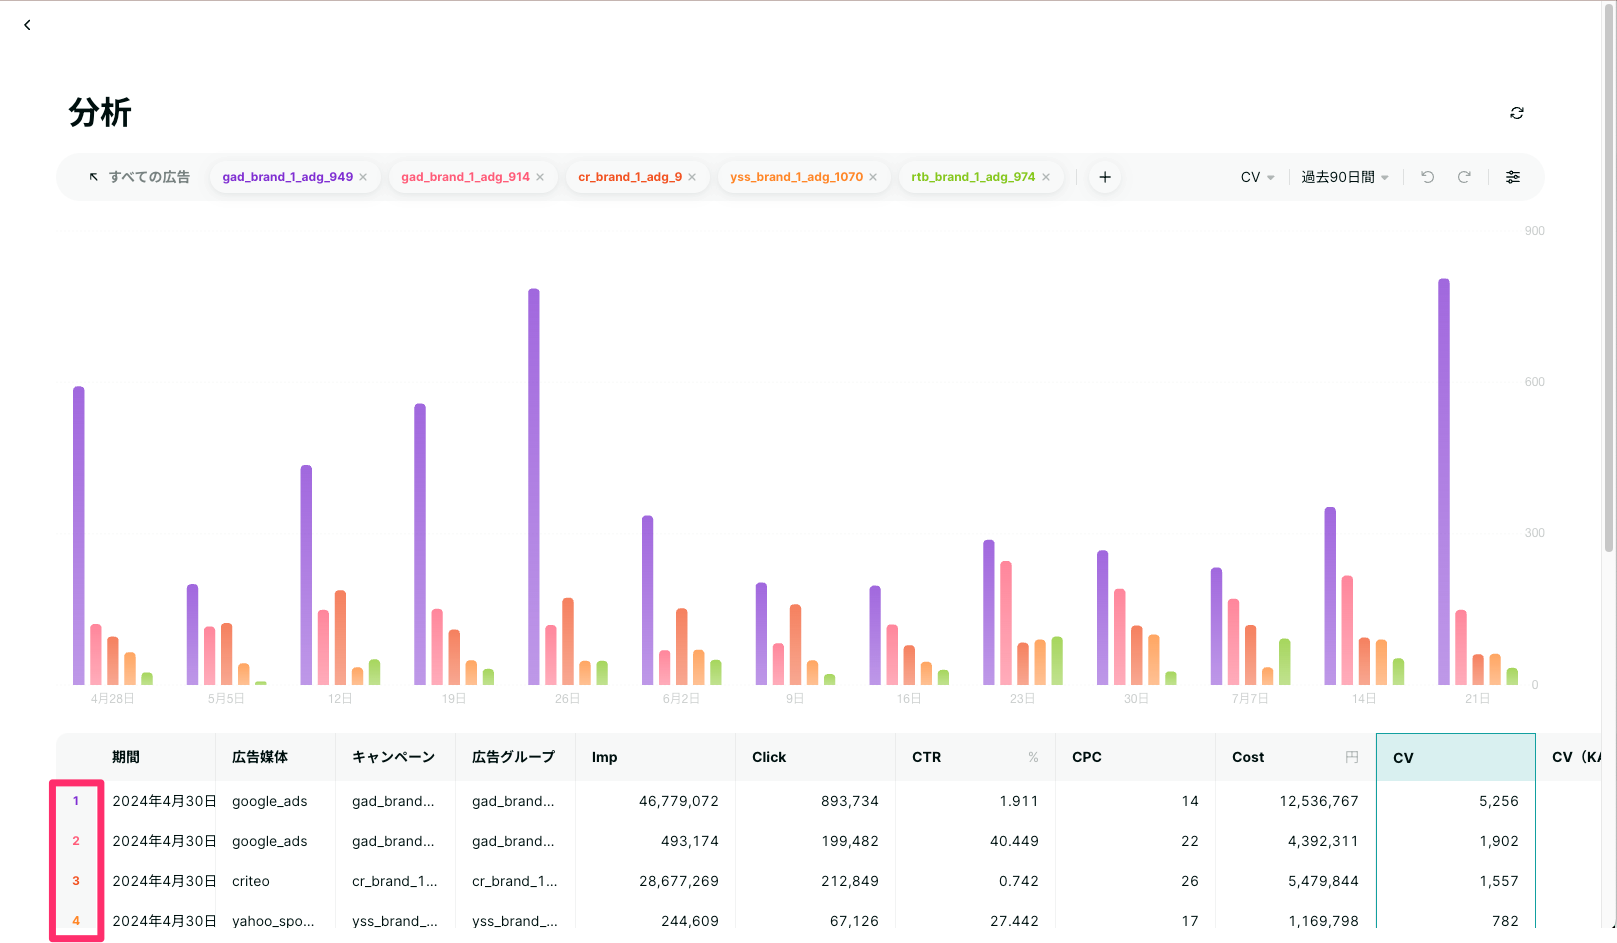Click cell value 893,734

850,801
